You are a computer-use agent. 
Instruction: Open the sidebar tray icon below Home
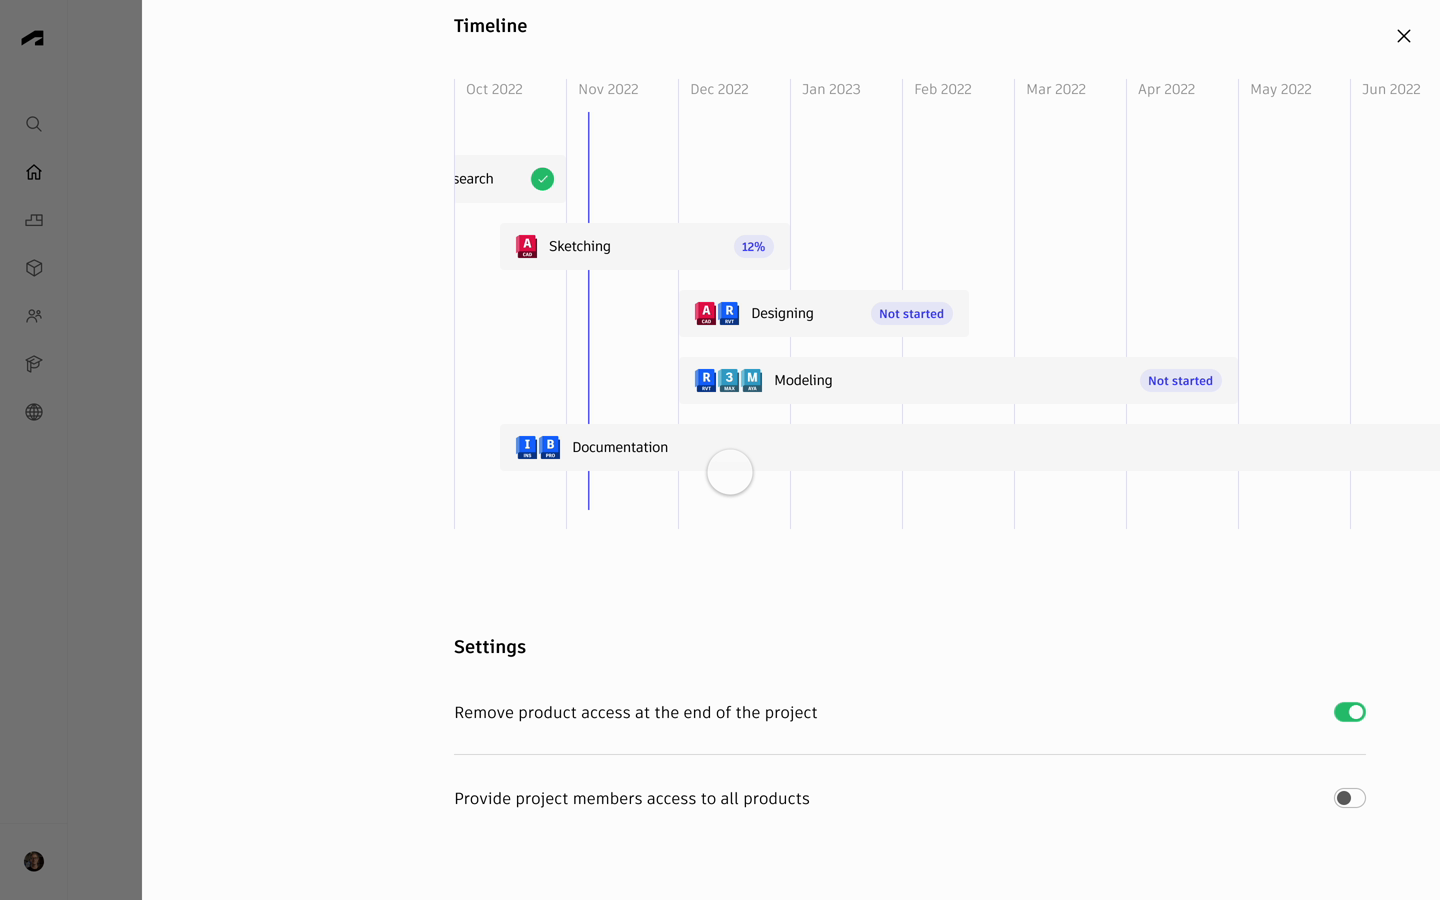point(34,220)
